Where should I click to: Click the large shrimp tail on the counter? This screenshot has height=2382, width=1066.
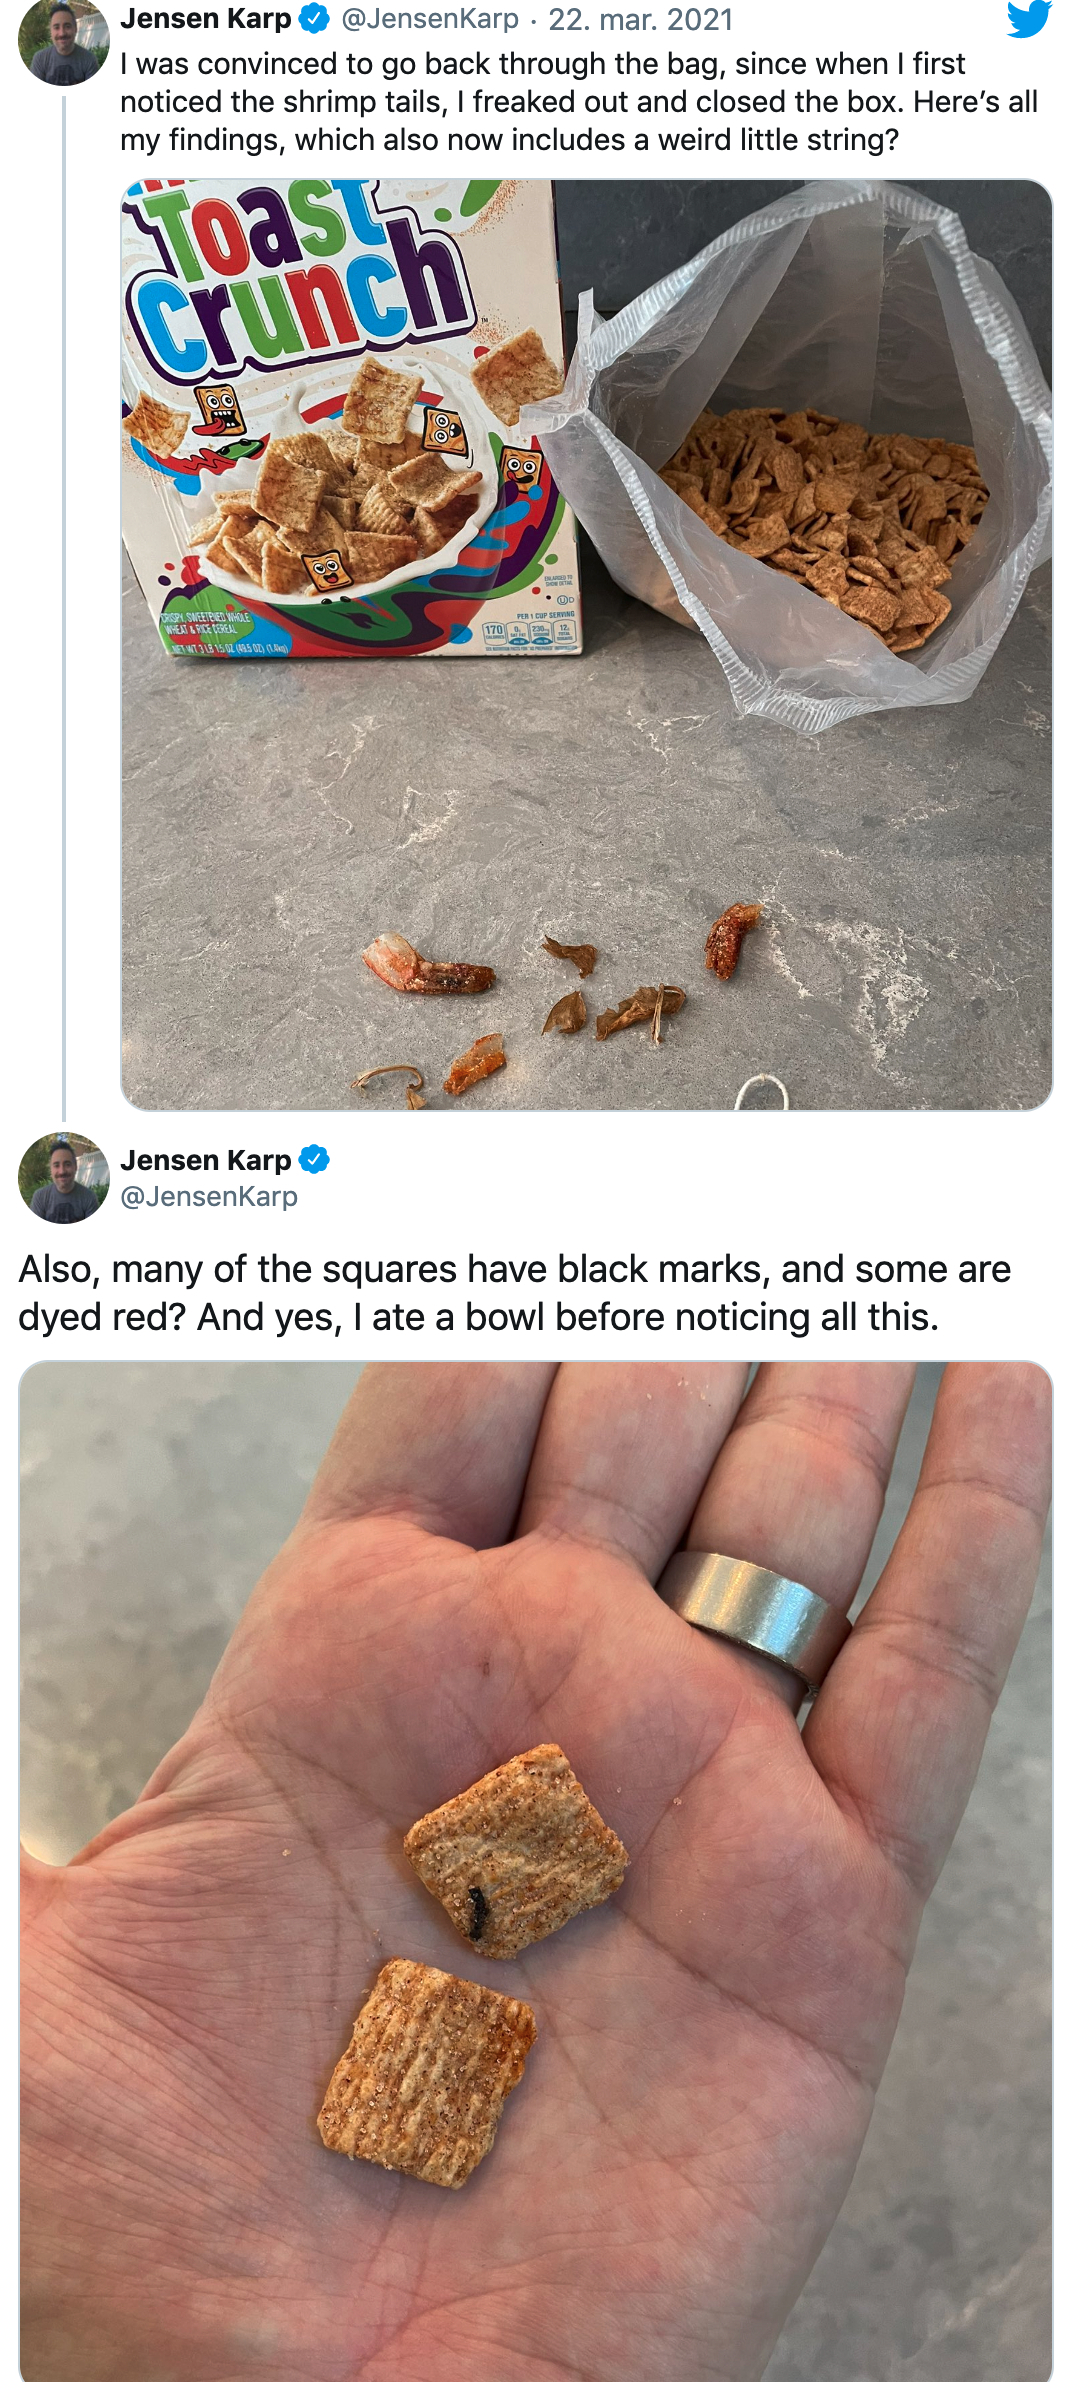[x=428, y=968]
